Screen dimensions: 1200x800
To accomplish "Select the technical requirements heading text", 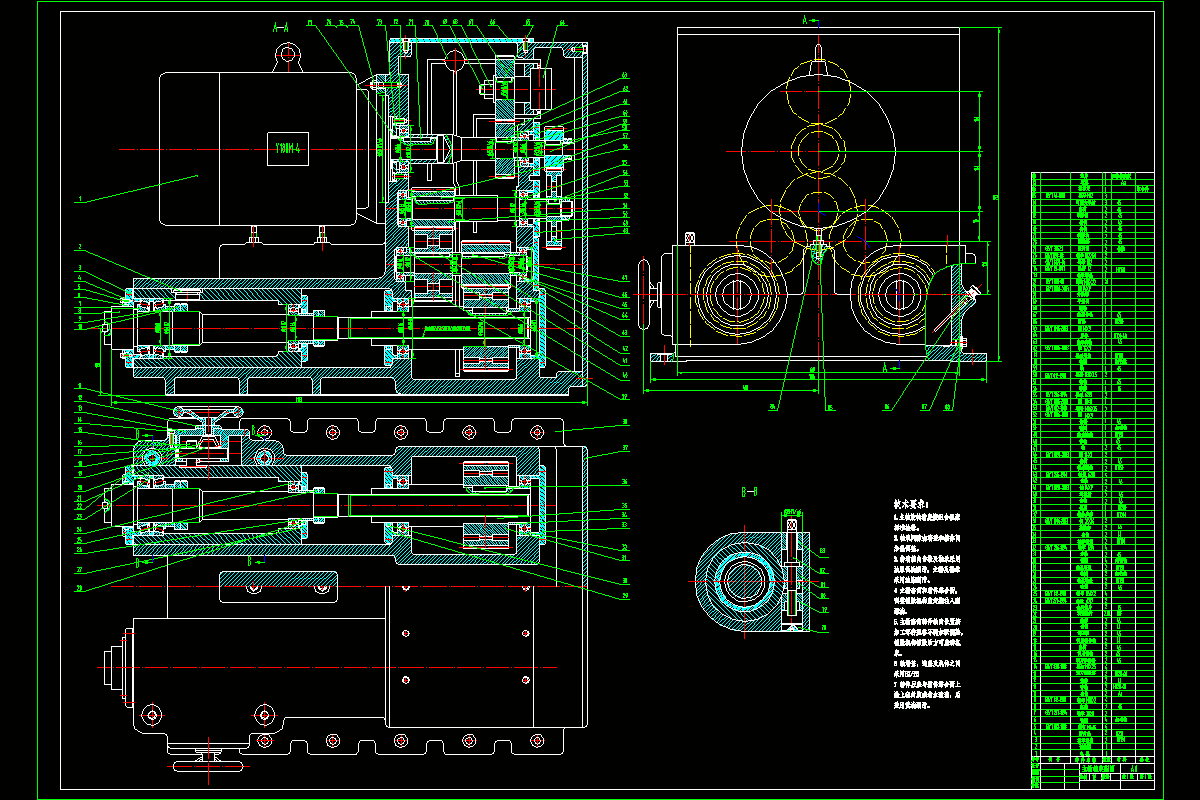I will (x=910, y=506).
